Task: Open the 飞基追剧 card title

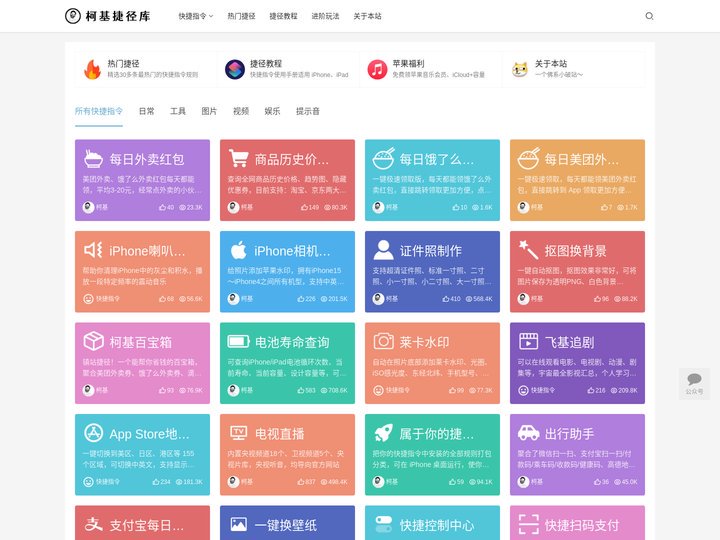Action: (x=569, y=342)
